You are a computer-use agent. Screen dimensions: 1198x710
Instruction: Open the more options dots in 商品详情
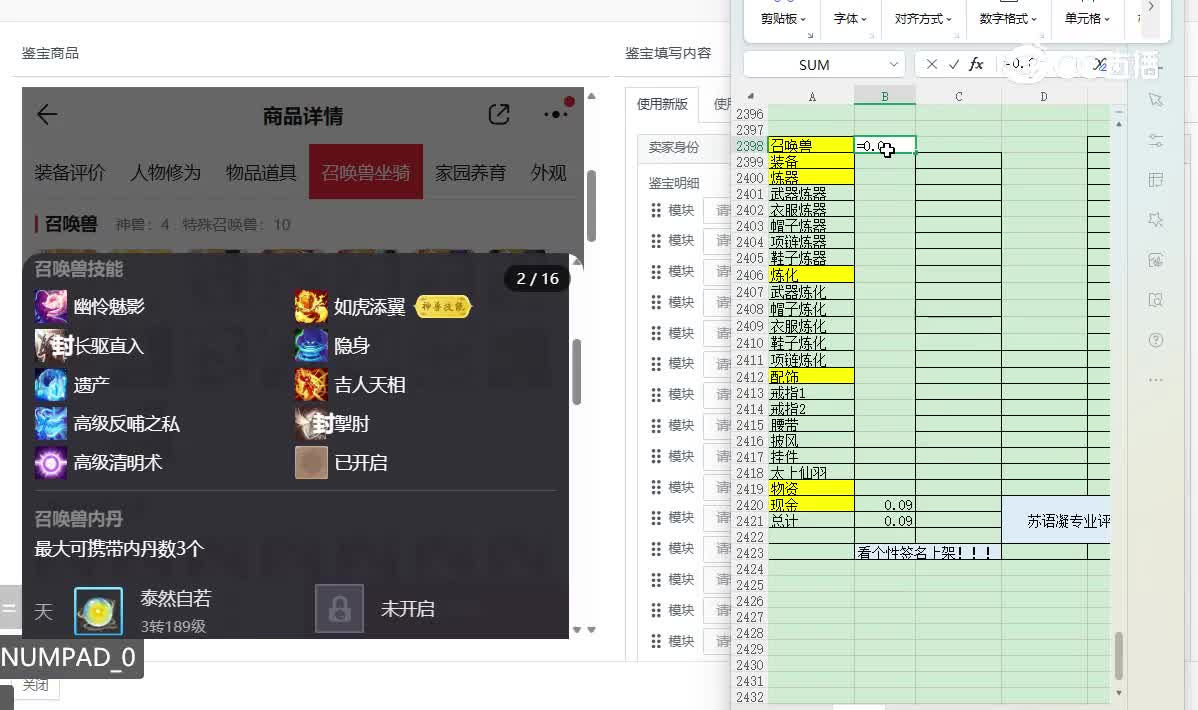click(556, 114)
